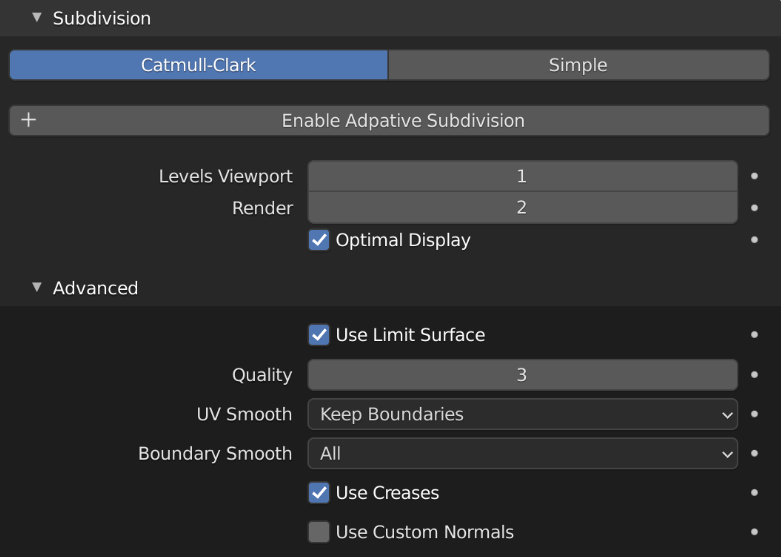Click animate dot beside Use Limit Surface
The width and height of the screenshot is (781, 557).
coord(755,335)
